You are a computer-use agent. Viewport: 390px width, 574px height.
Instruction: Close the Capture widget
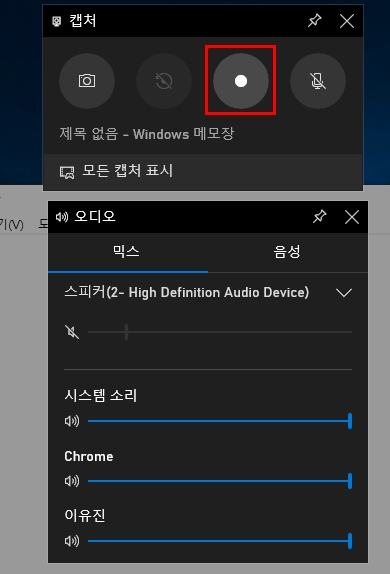pyautogui.click(x=347, y=21)
